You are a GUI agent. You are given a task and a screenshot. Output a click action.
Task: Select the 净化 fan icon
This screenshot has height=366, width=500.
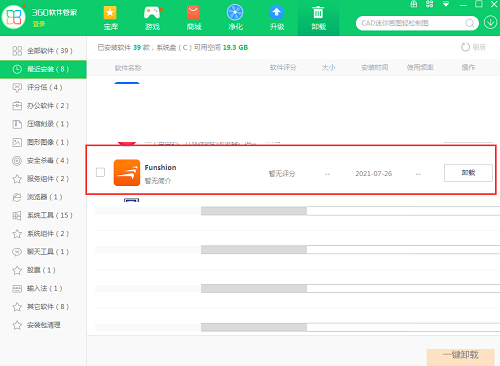point(235,13)
